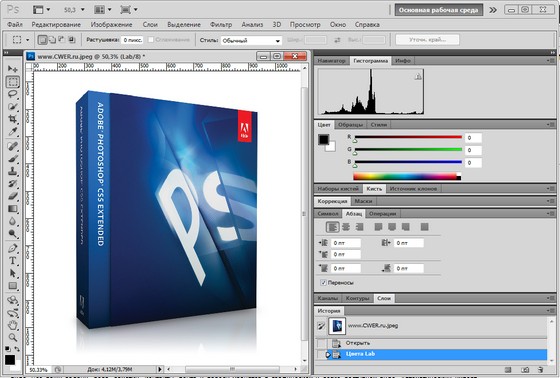Select the Lasso tool
Screen dimensions: 560x378
13,94
